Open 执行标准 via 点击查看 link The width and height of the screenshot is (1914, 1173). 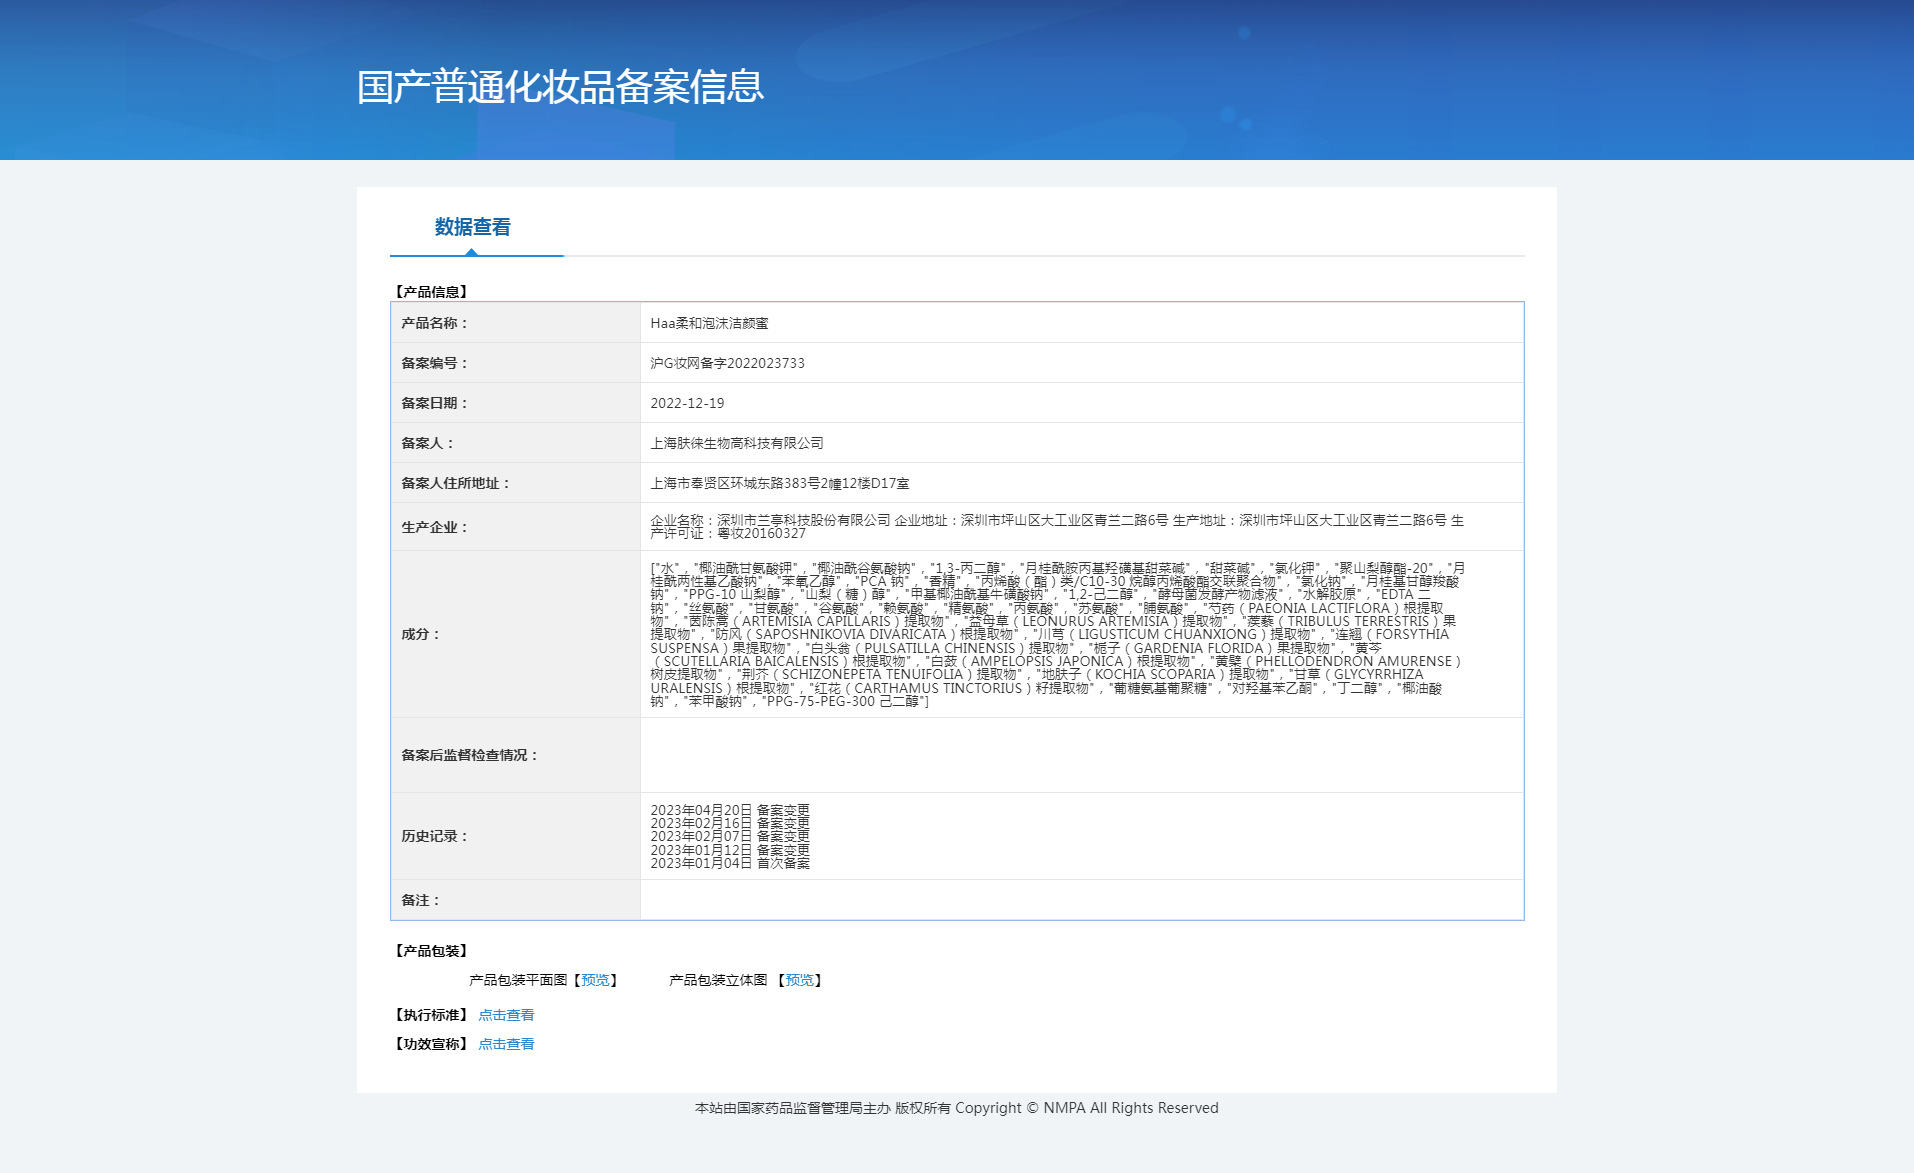pyautogui.click(x=506, y=1014)
